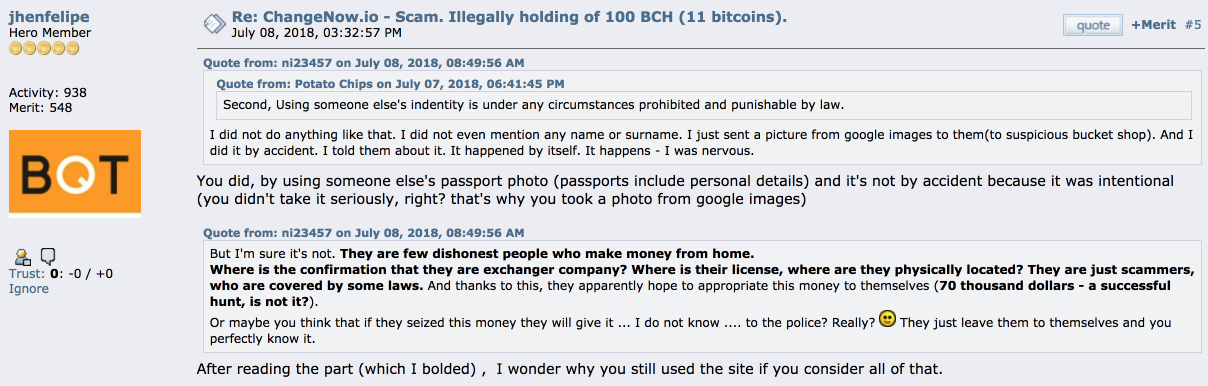Click the Merit: 548 text

coord(40,107)
